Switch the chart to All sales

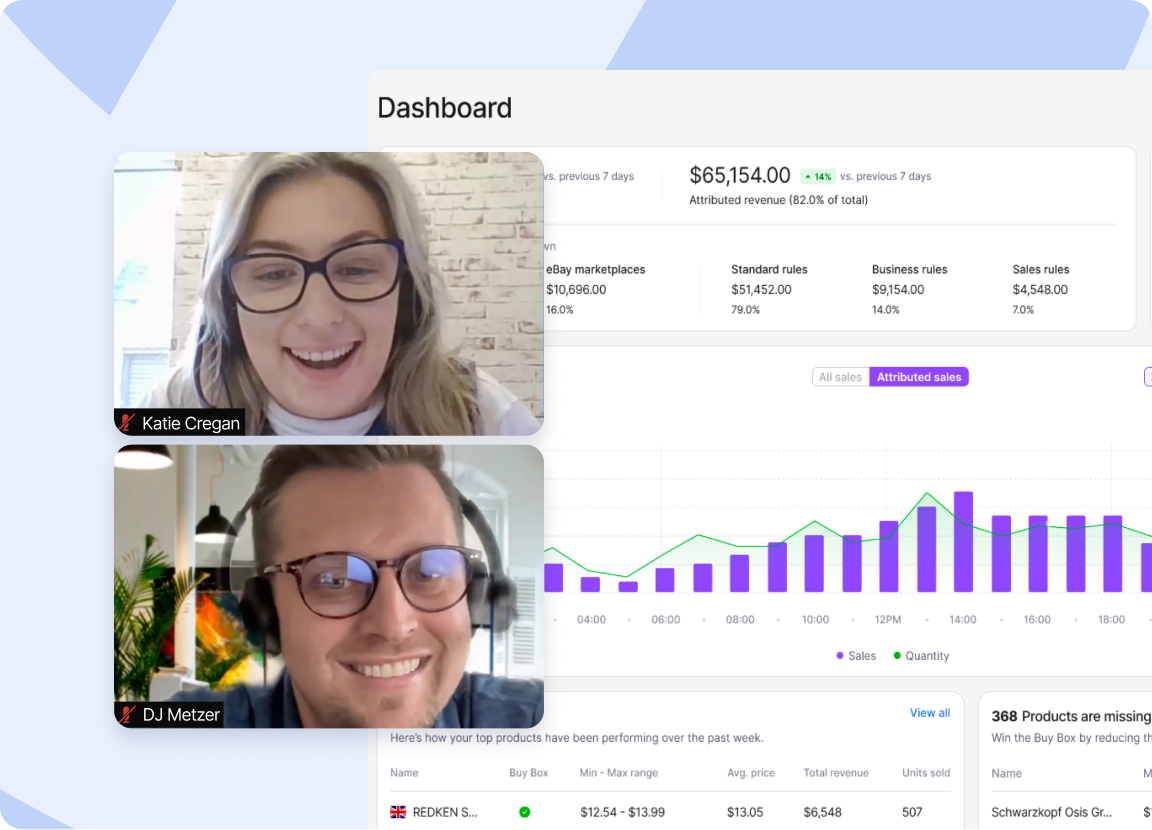(840, 377)
